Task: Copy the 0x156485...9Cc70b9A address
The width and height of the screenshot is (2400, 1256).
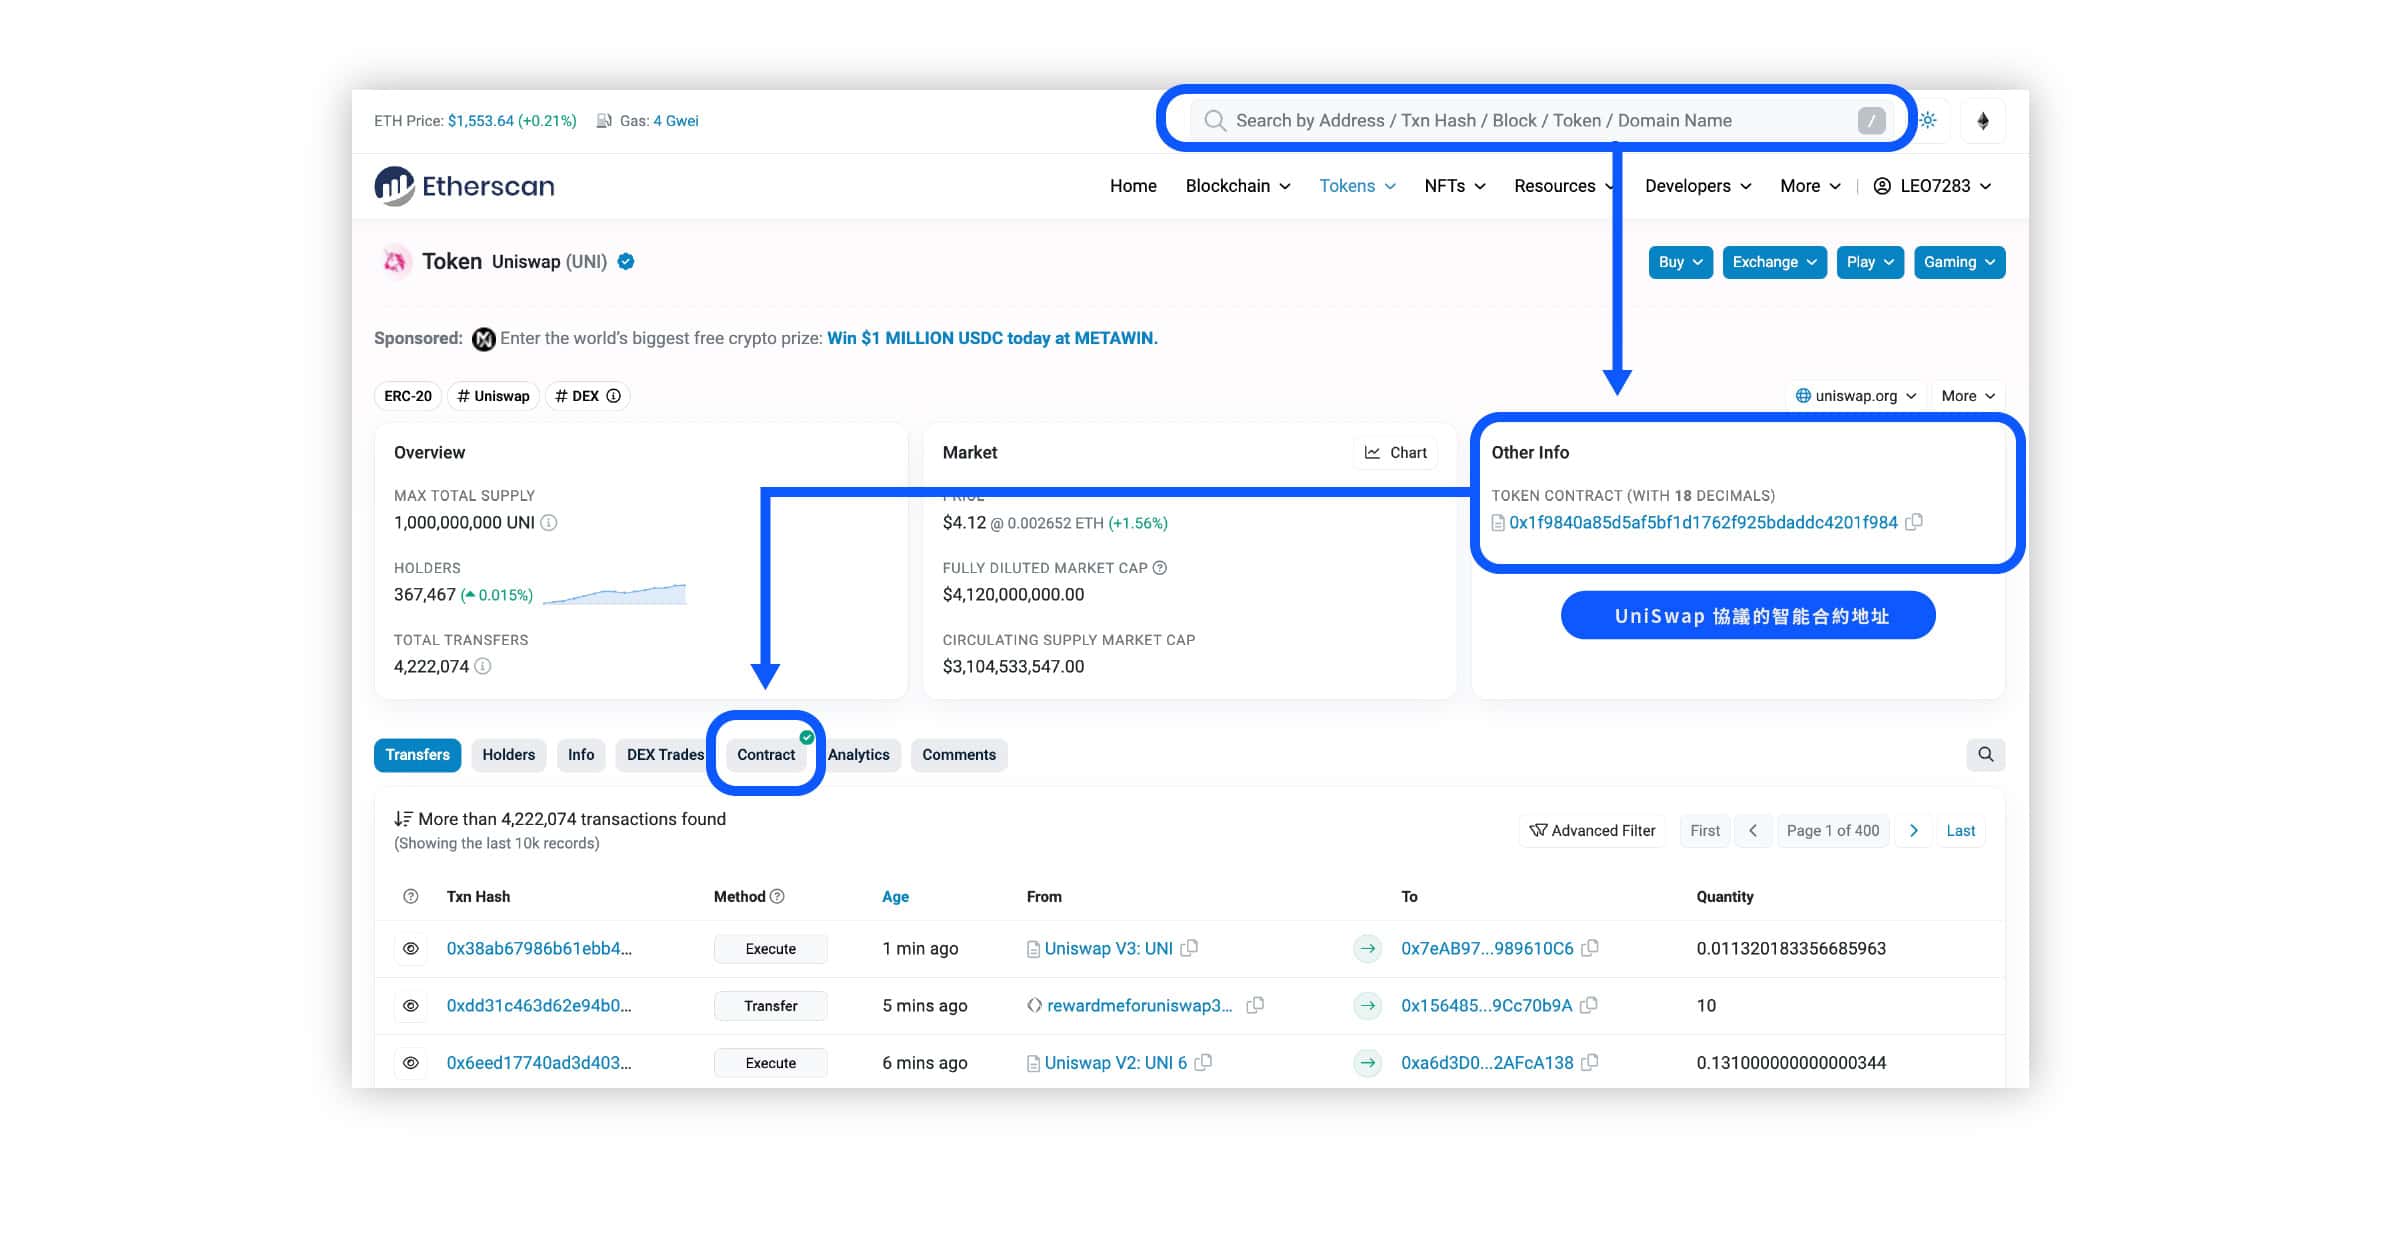Action: click(x=1588, y=1005)
